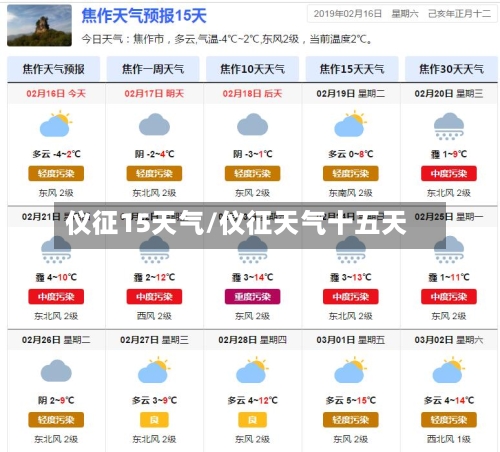Click the haze icon for 02月25日

click(x=449, y=249)
